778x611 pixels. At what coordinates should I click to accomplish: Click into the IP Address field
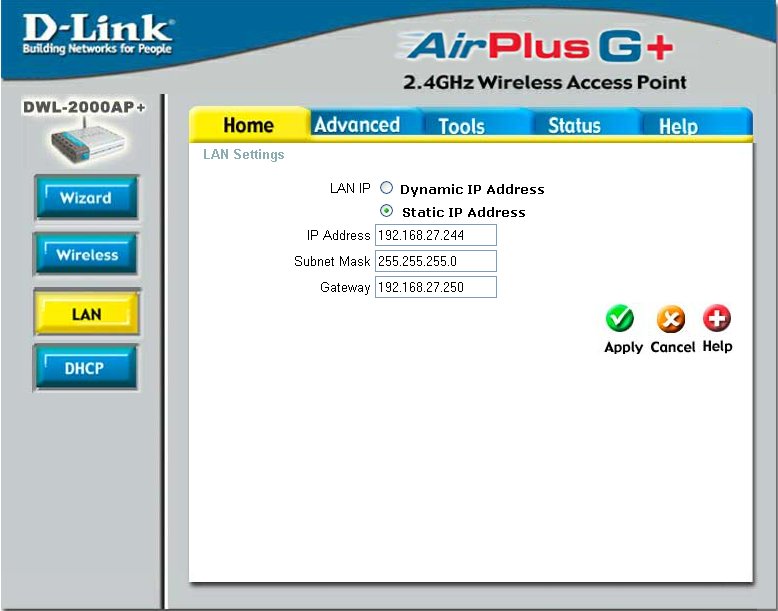(x=436, y=235)
